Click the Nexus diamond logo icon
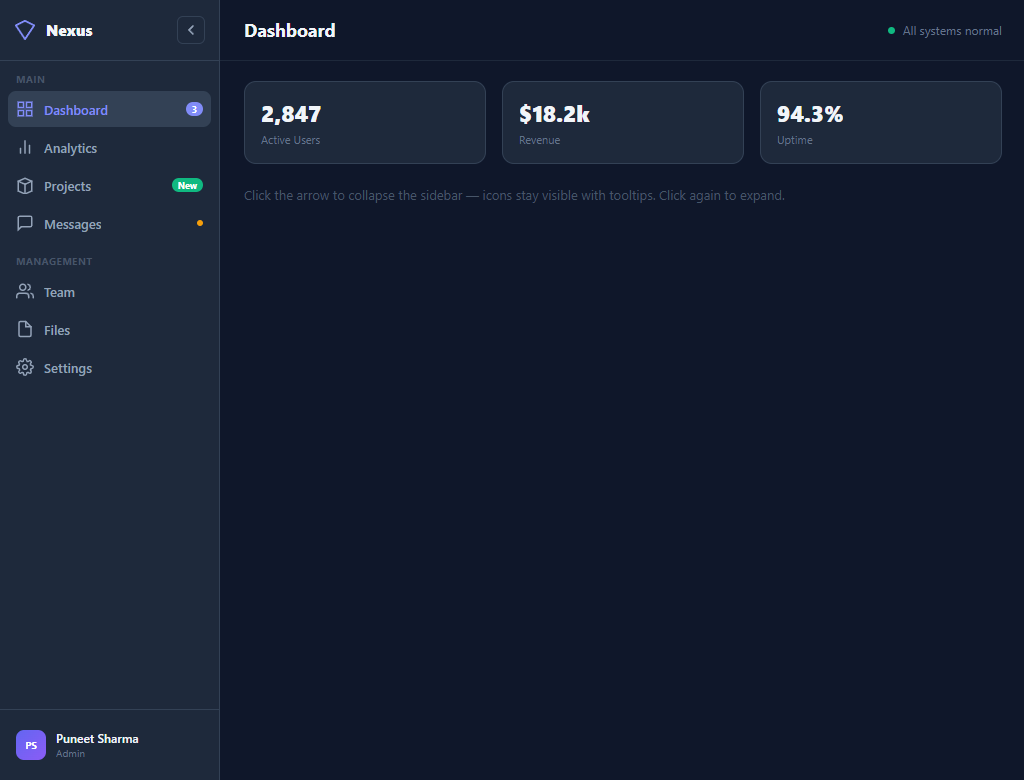 point(25,30)
